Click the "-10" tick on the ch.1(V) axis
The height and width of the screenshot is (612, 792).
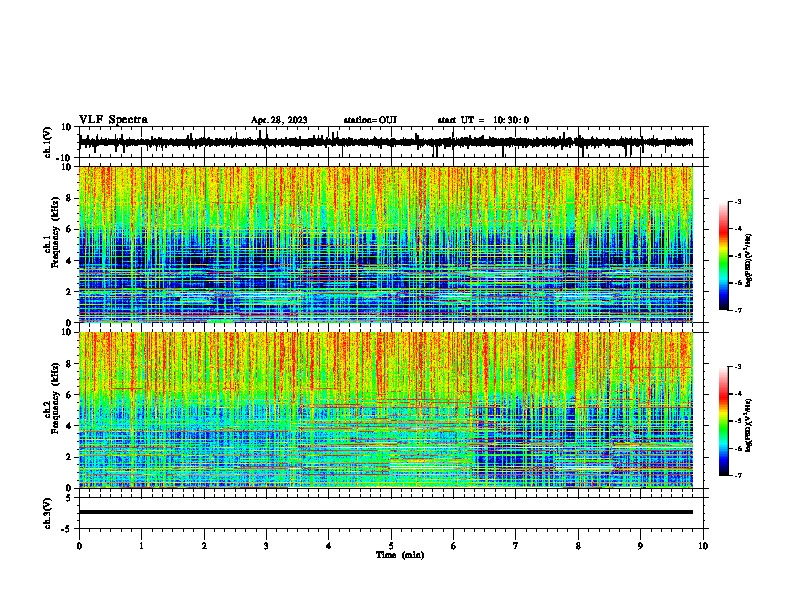64,158
